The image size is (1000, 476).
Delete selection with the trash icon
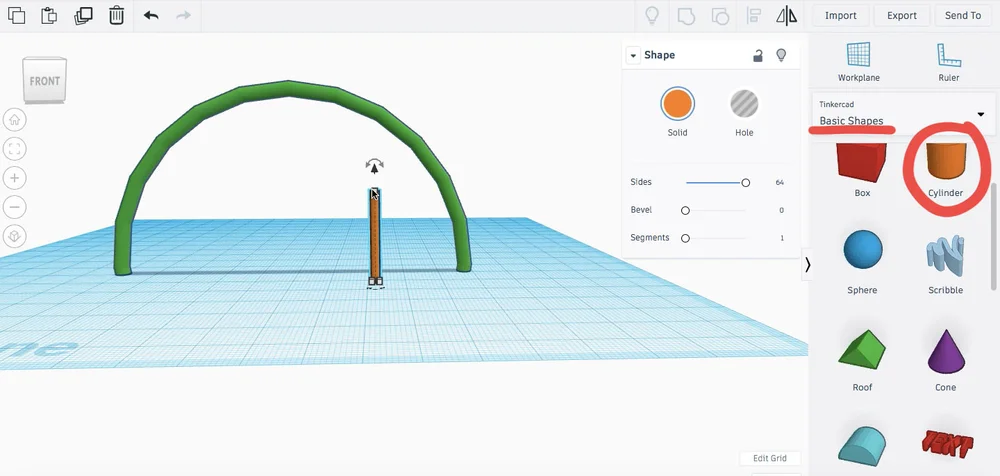(x=116, y=15)
